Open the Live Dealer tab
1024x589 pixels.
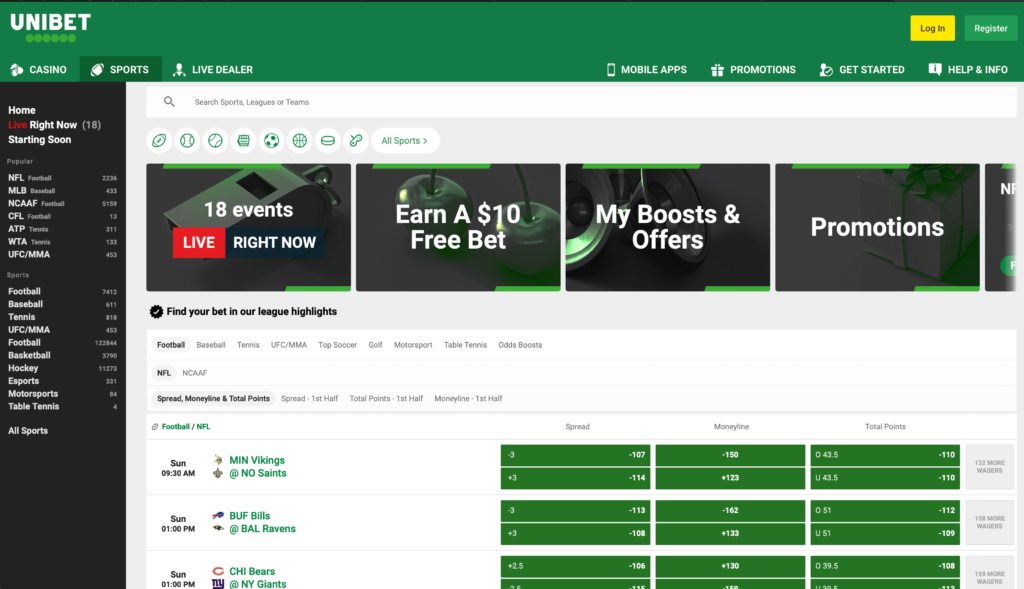(x=213, y=69)
